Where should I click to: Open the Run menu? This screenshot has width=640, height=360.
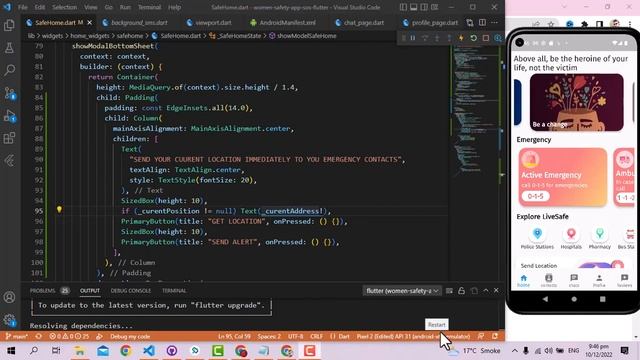(125, 7)
